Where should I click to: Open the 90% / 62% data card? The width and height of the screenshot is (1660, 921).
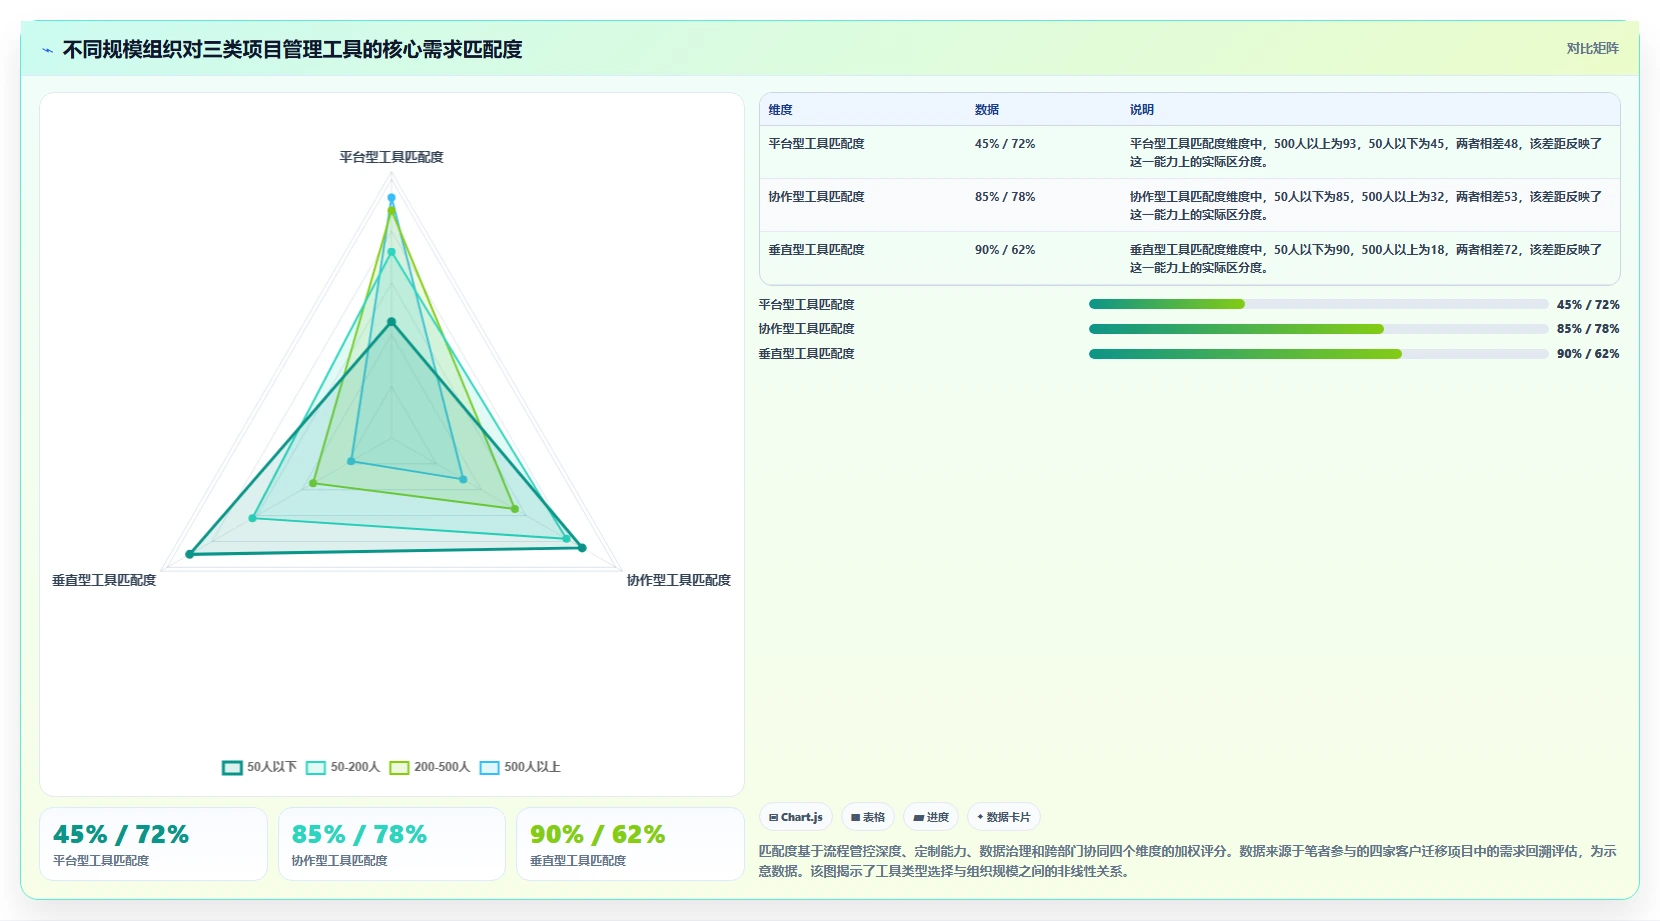[630, 844]
